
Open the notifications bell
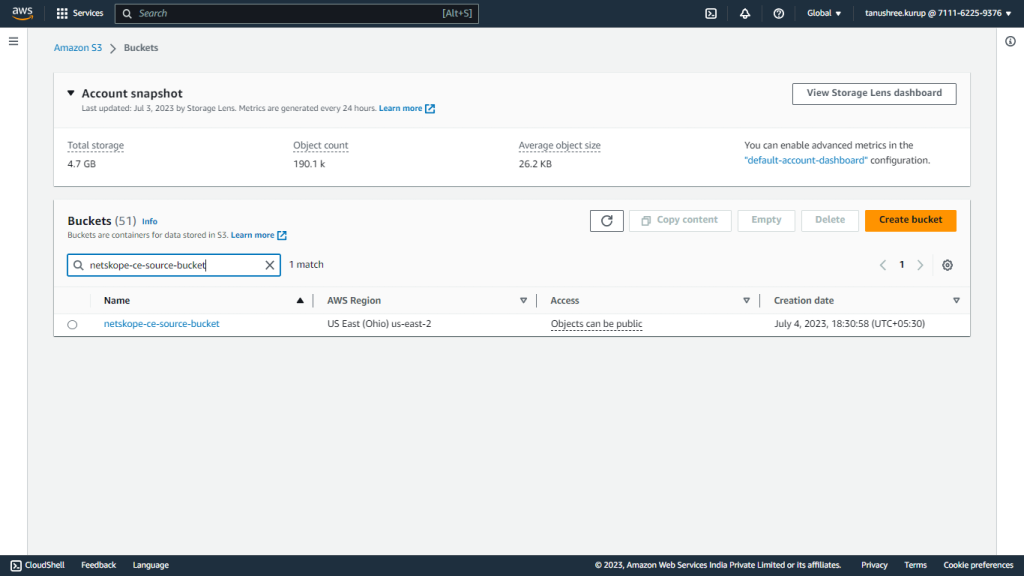(x=744, y=13)
